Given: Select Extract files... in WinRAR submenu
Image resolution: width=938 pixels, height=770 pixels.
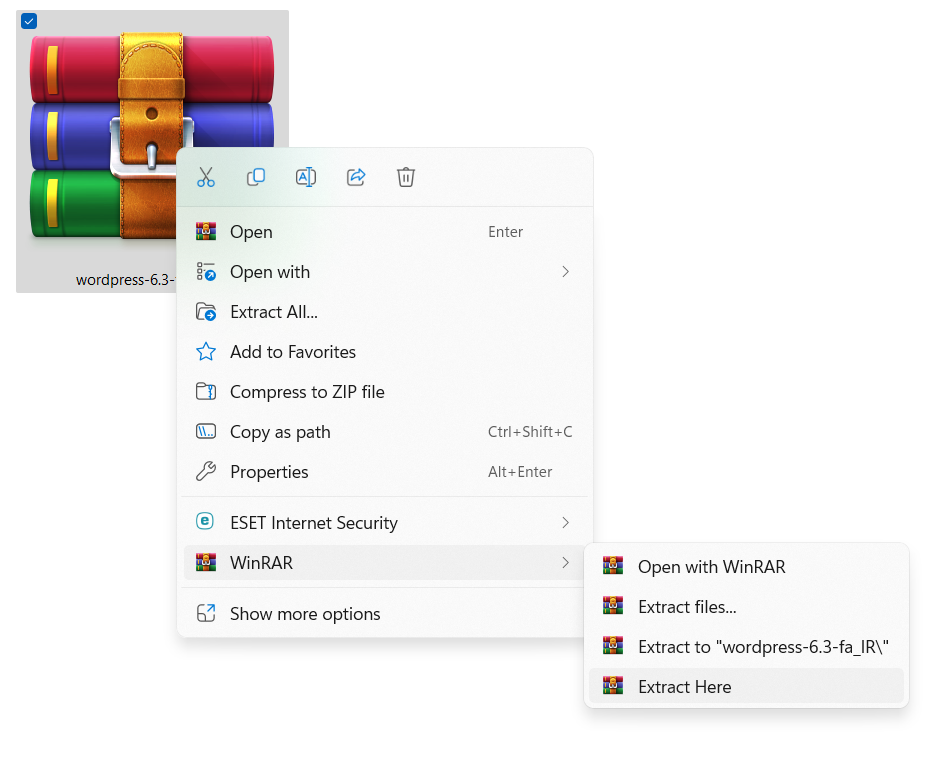Looking at the screenshot, I should pyautogui.click(x=746, y=607).
